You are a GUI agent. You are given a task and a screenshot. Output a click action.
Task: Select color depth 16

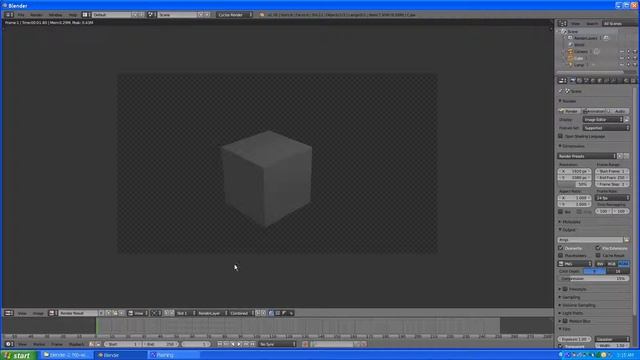618,271
